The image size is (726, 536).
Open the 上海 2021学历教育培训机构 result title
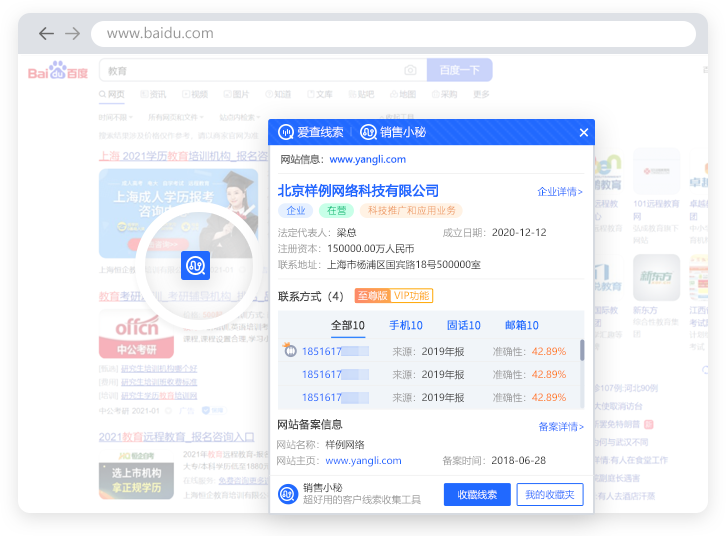183,156
